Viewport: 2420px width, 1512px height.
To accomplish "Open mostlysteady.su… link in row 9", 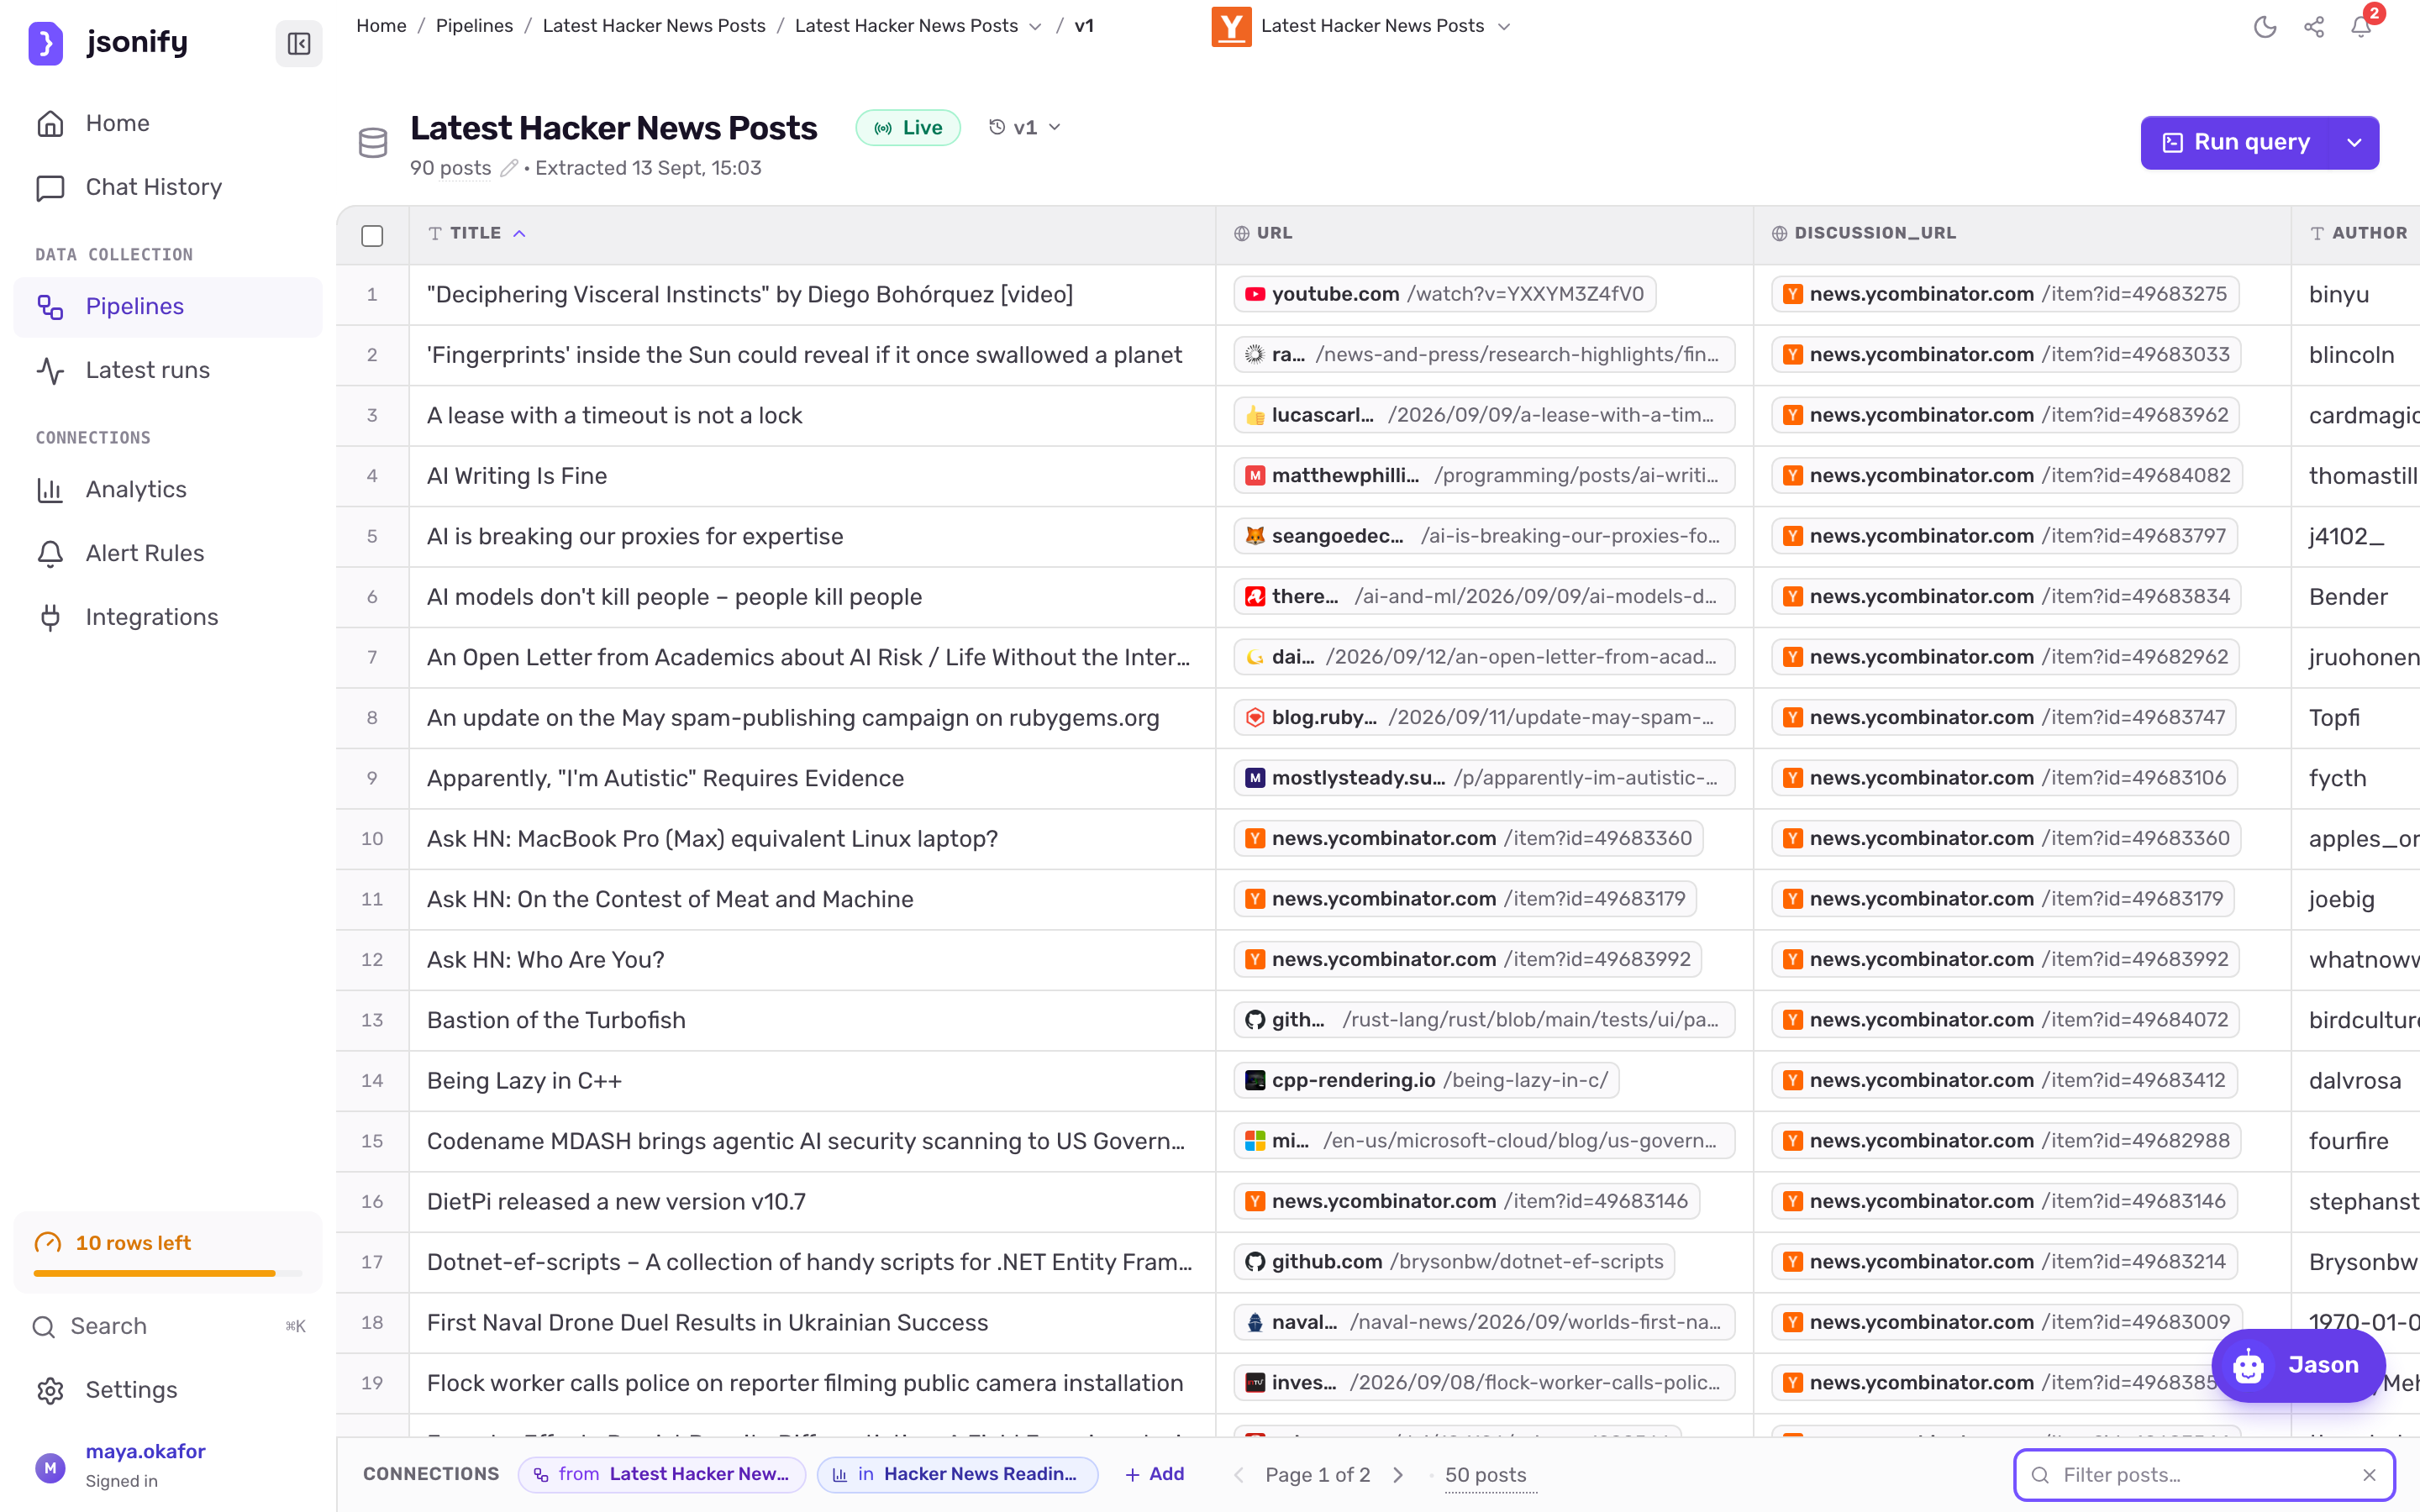I will (x=1484, y=778).
